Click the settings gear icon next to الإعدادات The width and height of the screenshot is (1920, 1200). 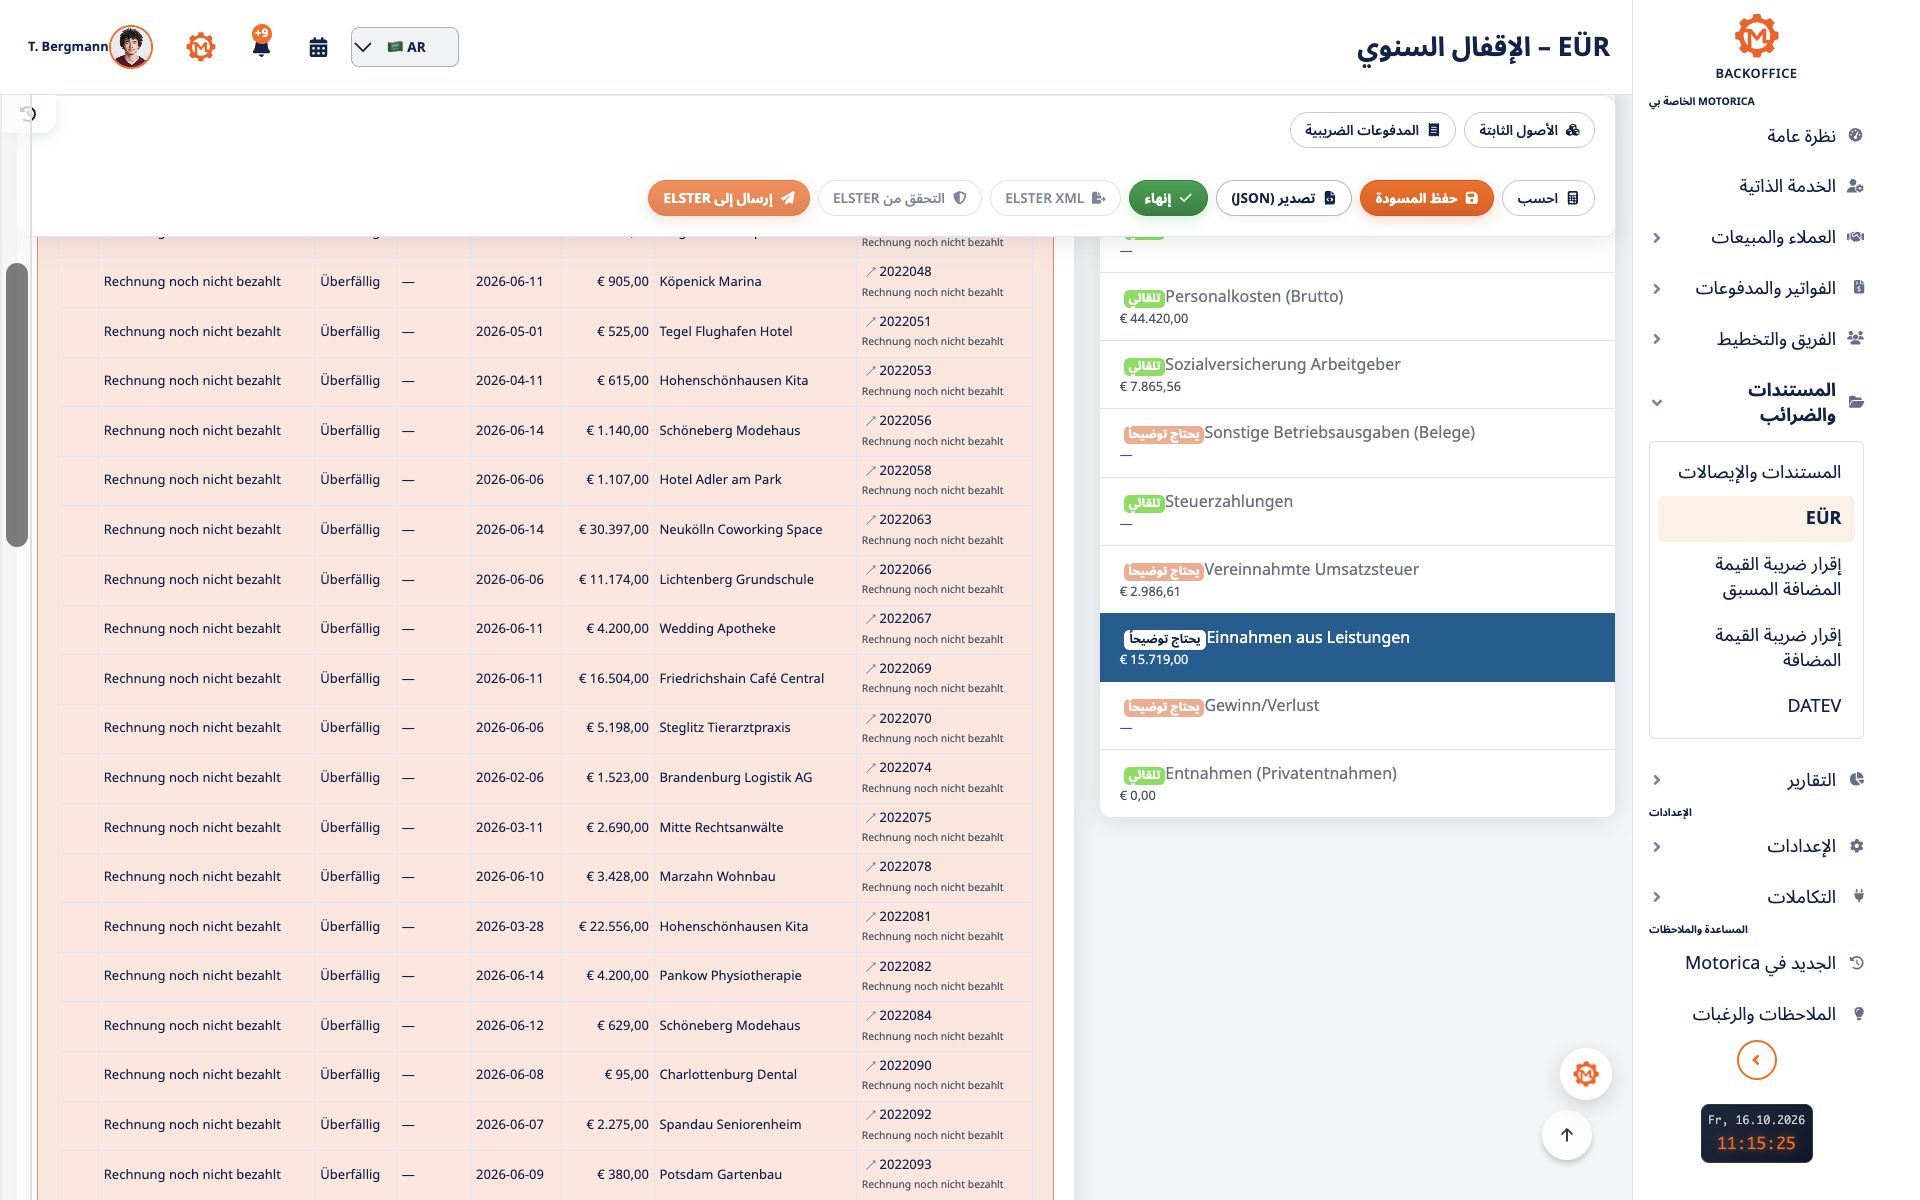(x=1857, y=846)
